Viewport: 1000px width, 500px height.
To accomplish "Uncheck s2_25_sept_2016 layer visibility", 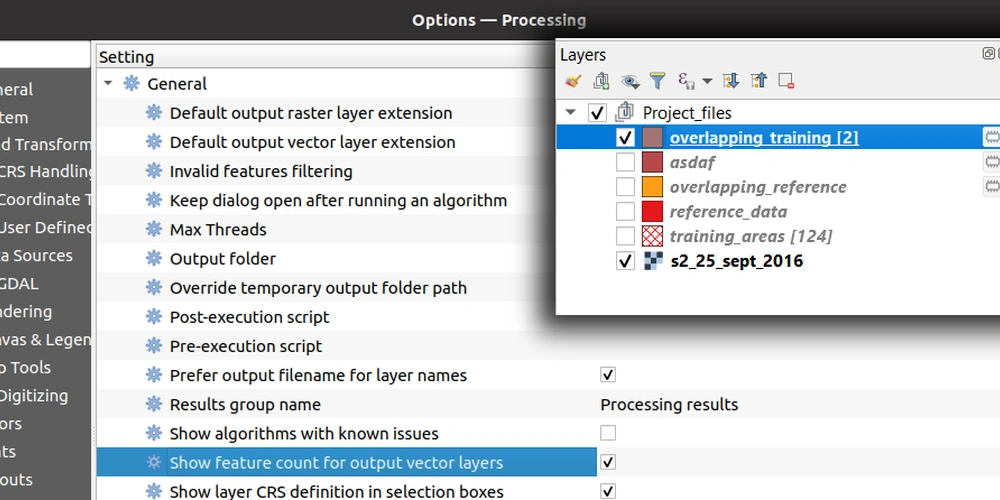I will pos(625,261).
